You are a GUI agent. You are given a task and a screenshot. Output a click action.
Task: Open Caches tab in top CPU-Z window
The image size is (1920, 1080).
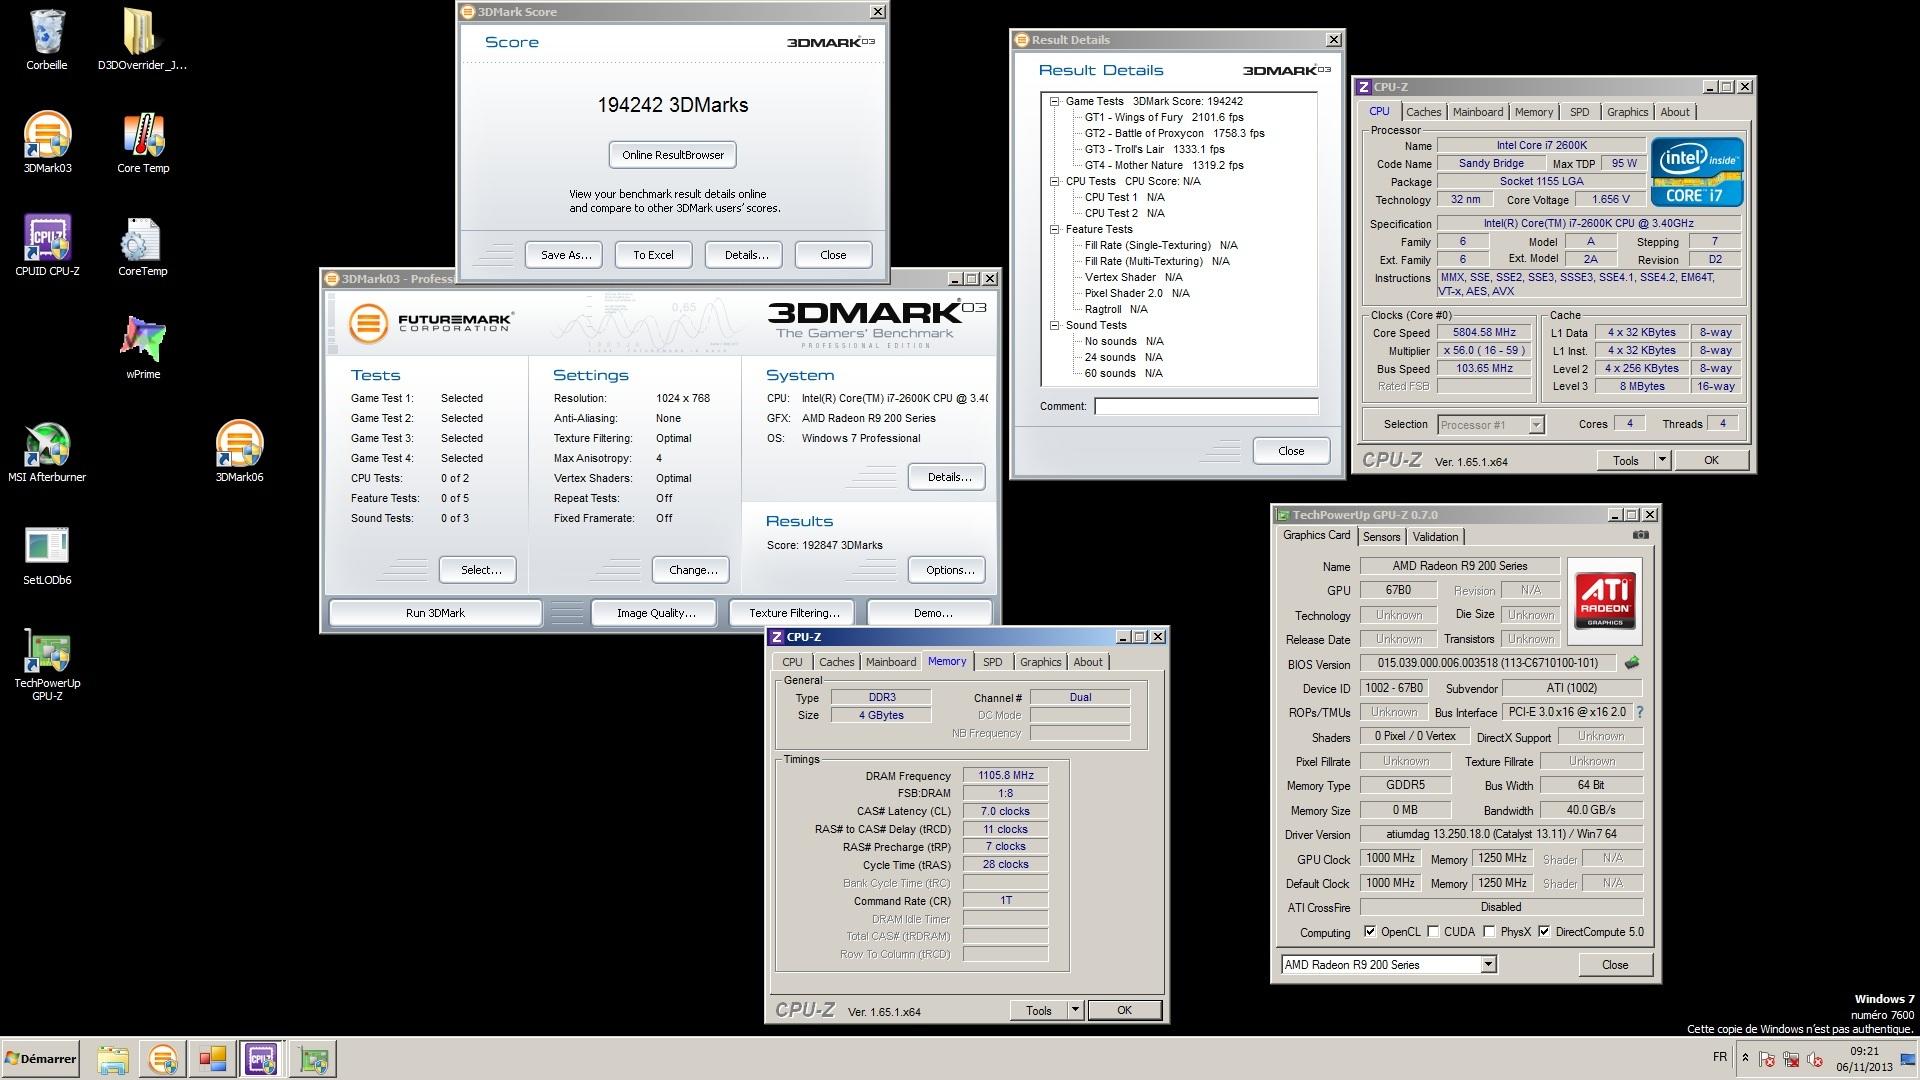click(x=1423, y=112)
